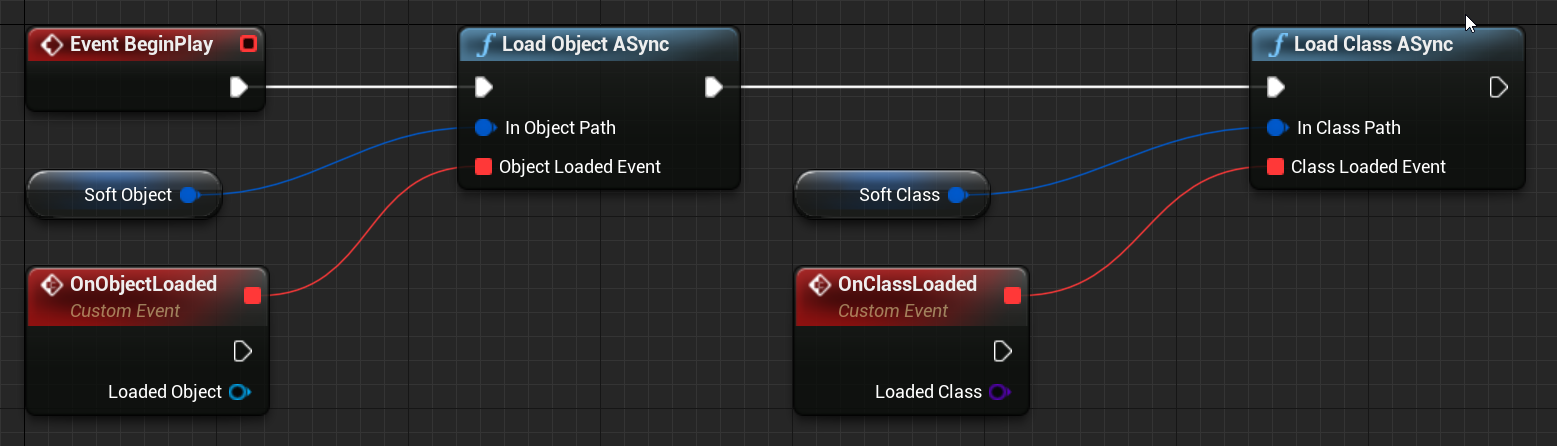Click the Loaded Object output pin
1557x446 pixels.
pyautogui.click(x=239, y=392)
